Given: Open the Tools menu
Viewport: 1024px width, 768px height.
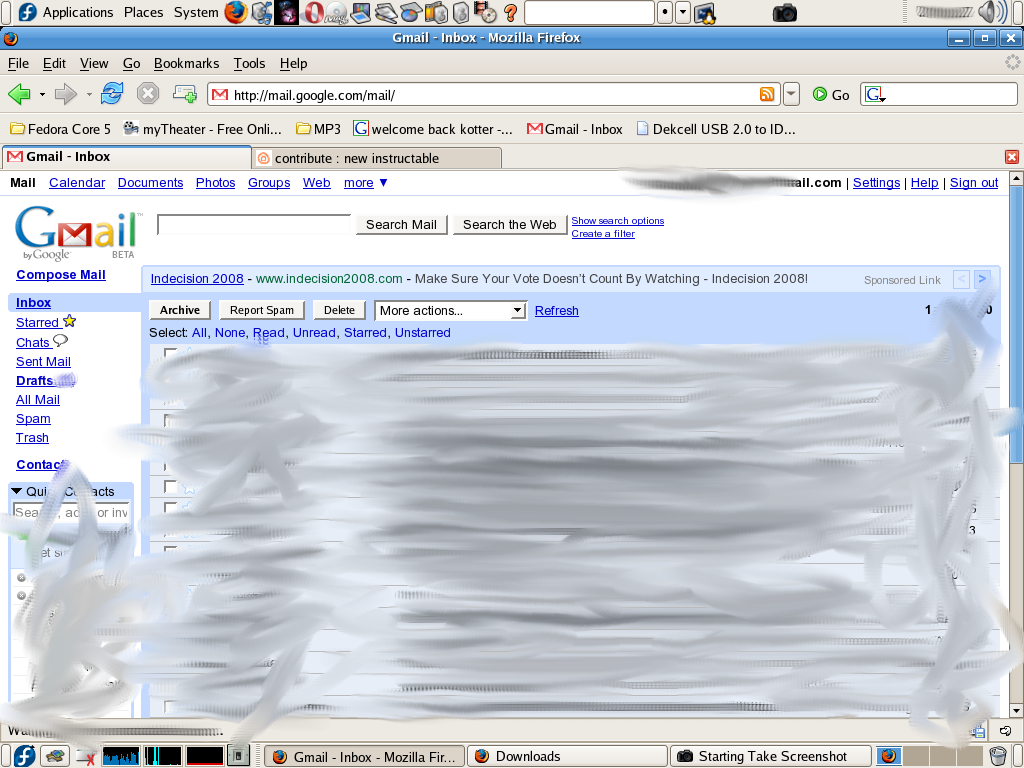Looking at the screenshot, I should (x=249, y=63).
